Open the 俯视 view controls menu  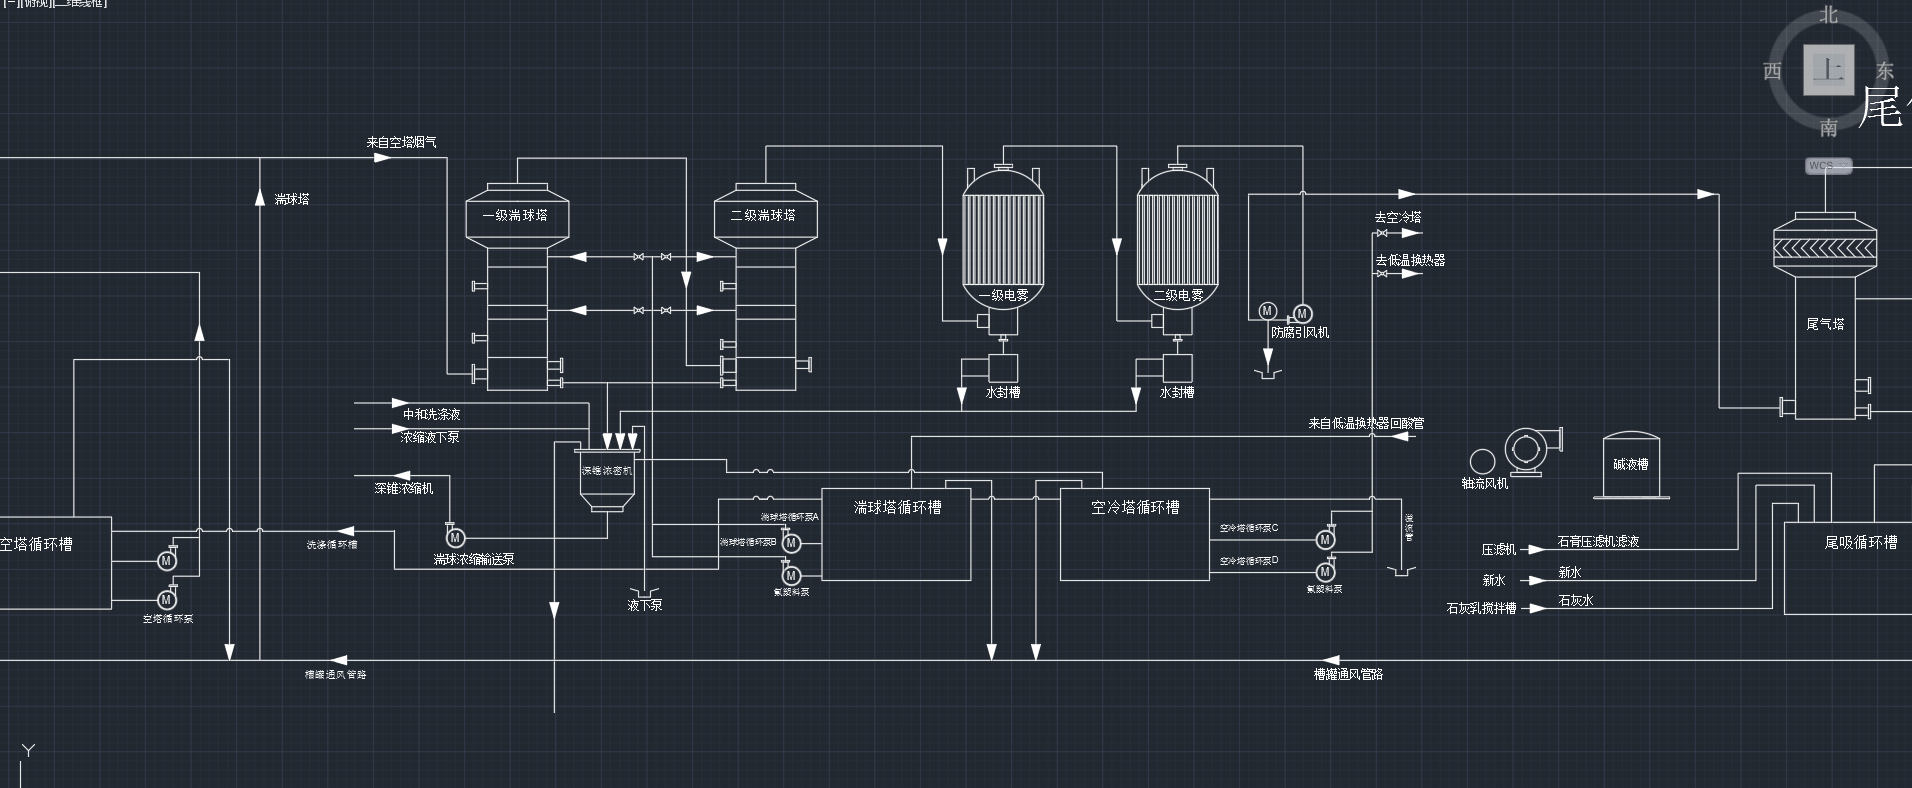point(34,3)
